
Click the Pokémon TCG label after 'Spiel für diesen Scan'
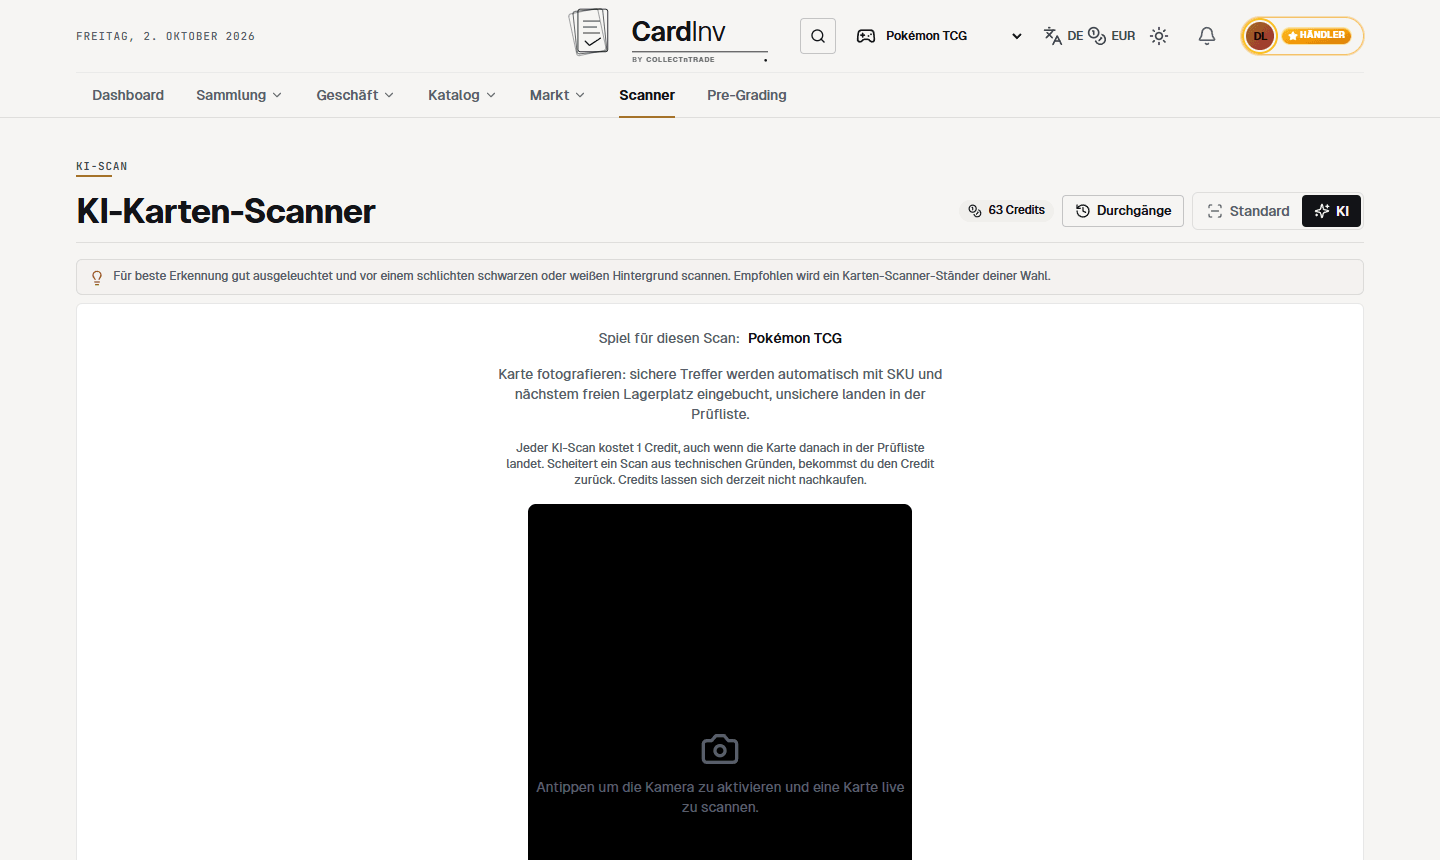(795, 338)
